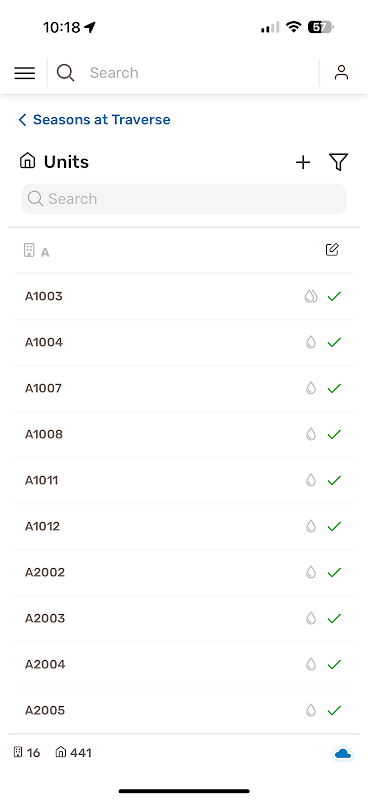Open the units filter funnel icon

pyautogui.click(x=338, y=162)
